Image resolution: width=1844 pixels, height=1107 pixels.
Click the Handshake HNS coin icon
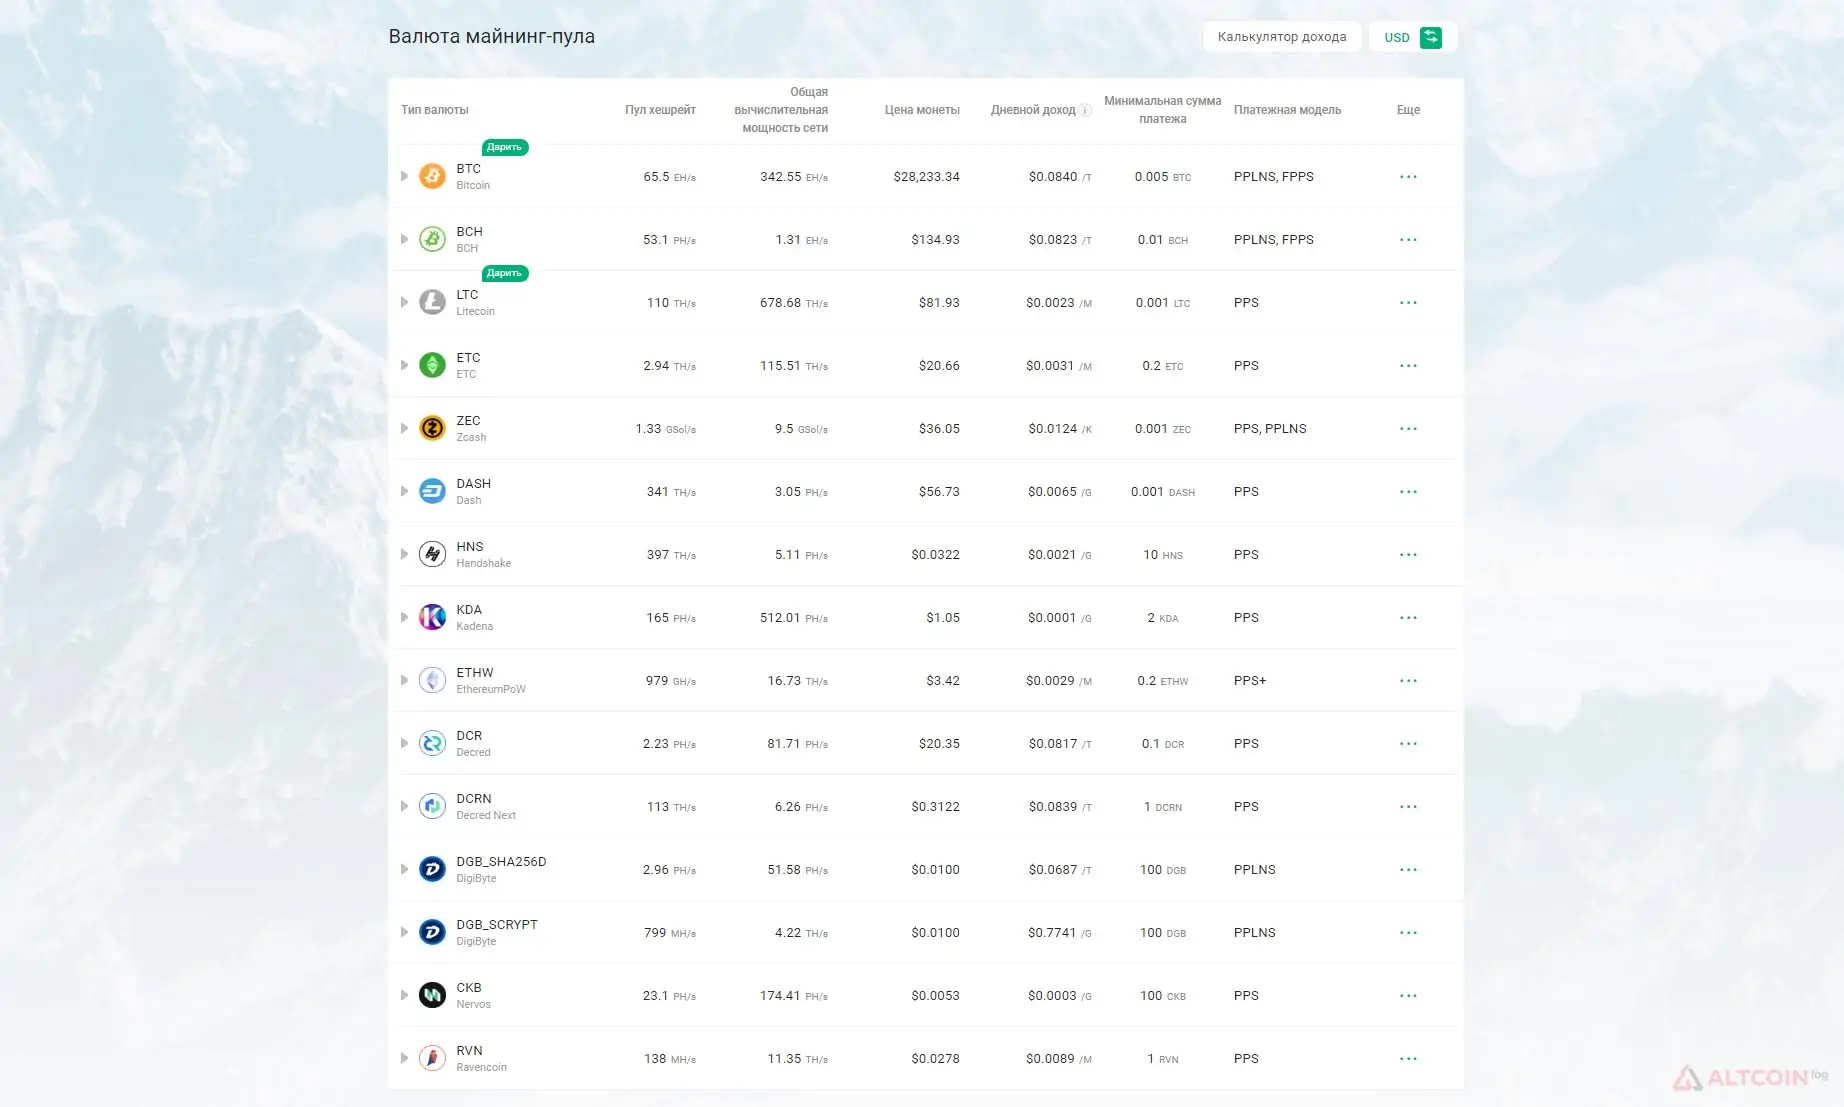tap(432, 554)
